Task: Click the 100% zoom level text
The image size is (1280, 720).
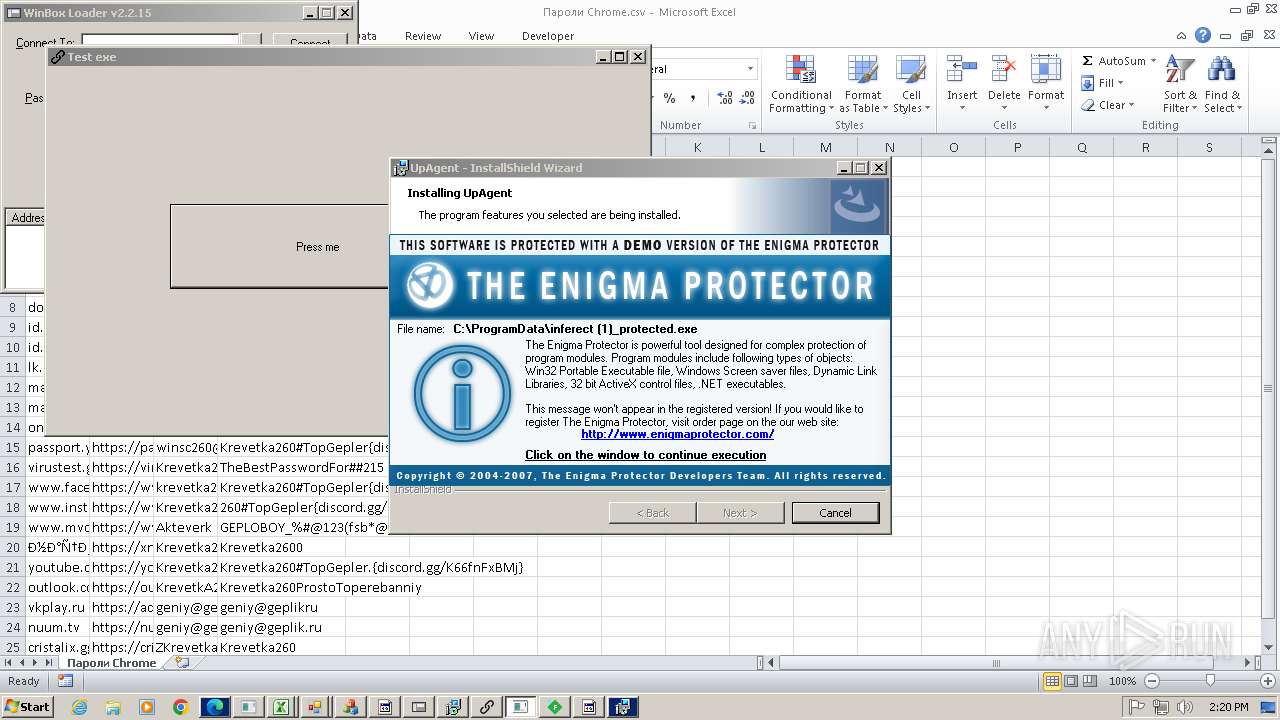Action: pos(1122,681)
